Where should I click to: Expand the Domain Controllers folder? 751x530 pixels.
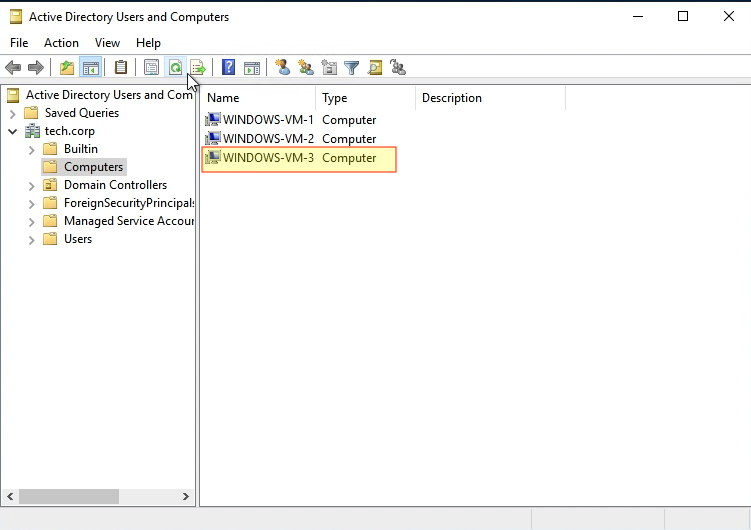click(x=31, y=185)
